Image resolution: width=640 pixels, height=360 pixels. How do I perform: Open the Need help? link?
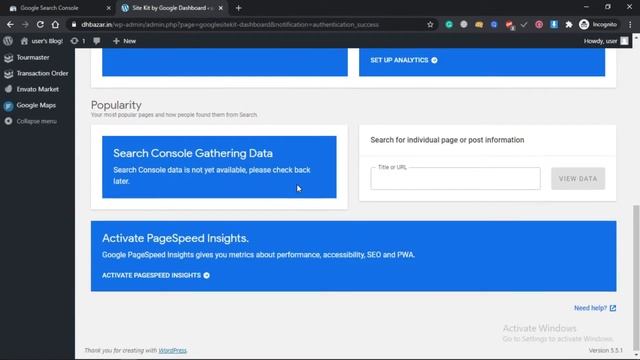tap(595, 308)
